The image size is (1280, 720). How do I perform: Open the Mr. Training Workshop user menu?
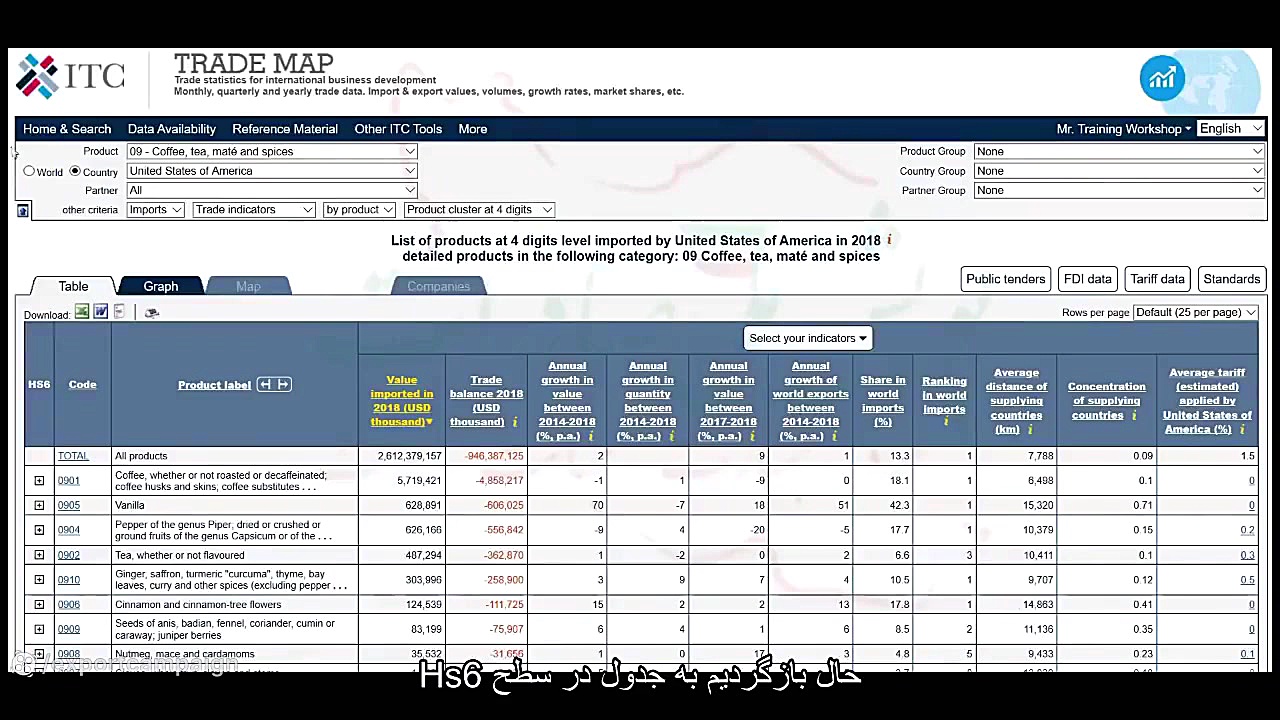[x=1124, y=129]
